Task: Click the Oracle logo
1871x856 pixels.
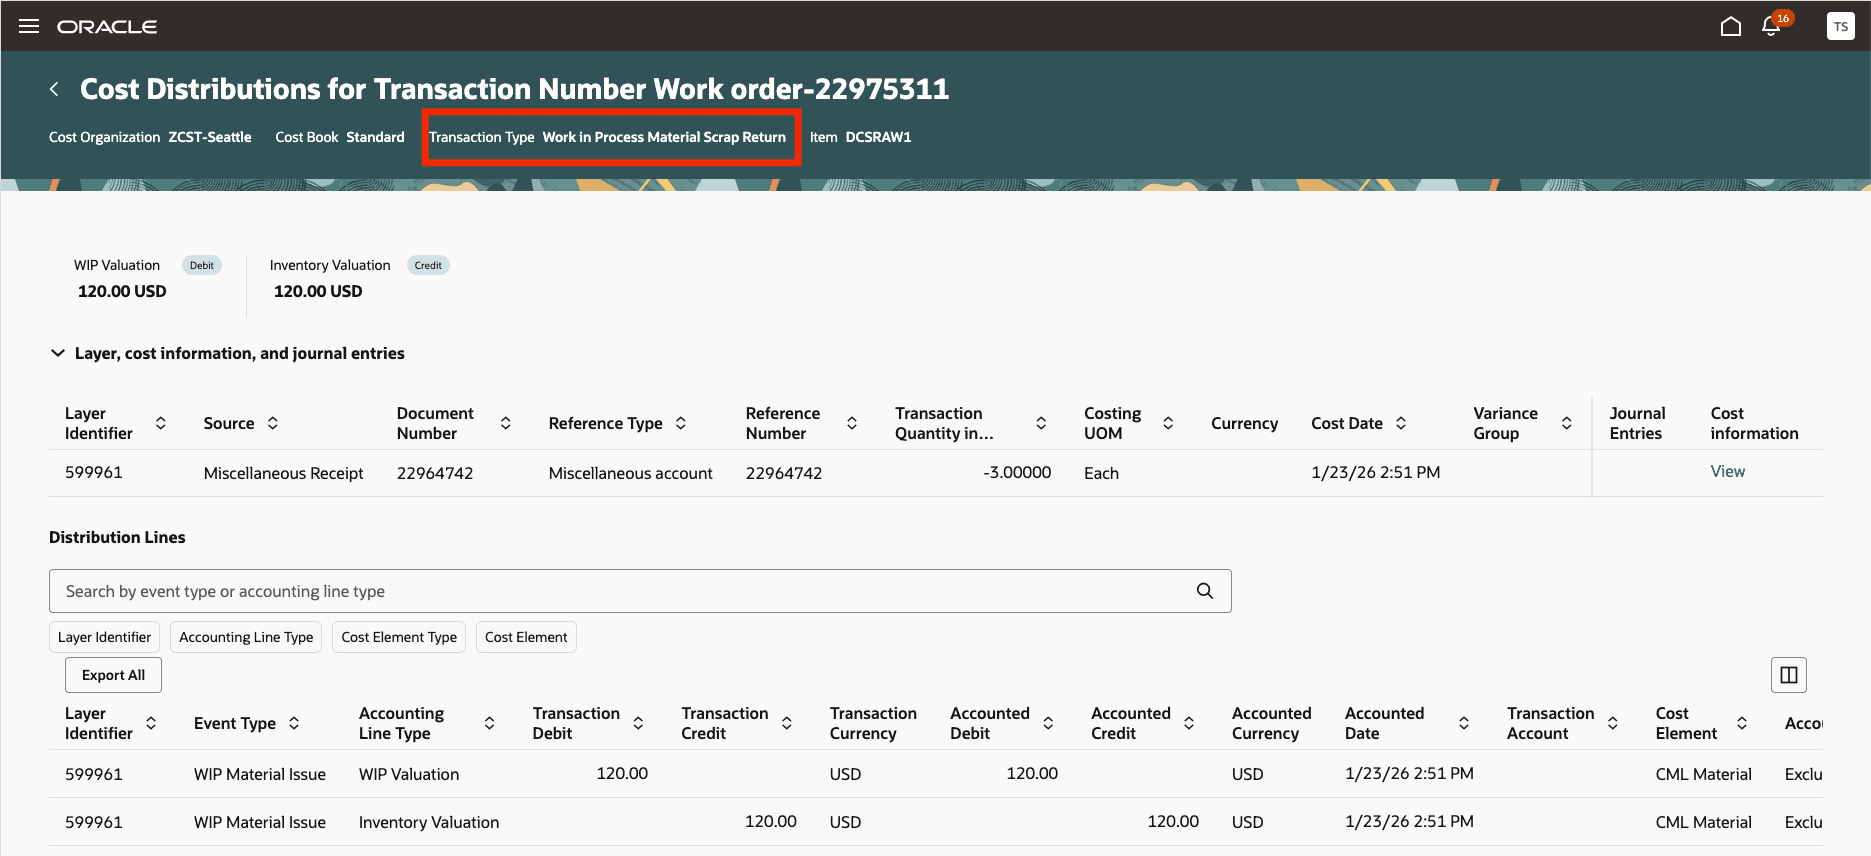Action: pos(107,27)
